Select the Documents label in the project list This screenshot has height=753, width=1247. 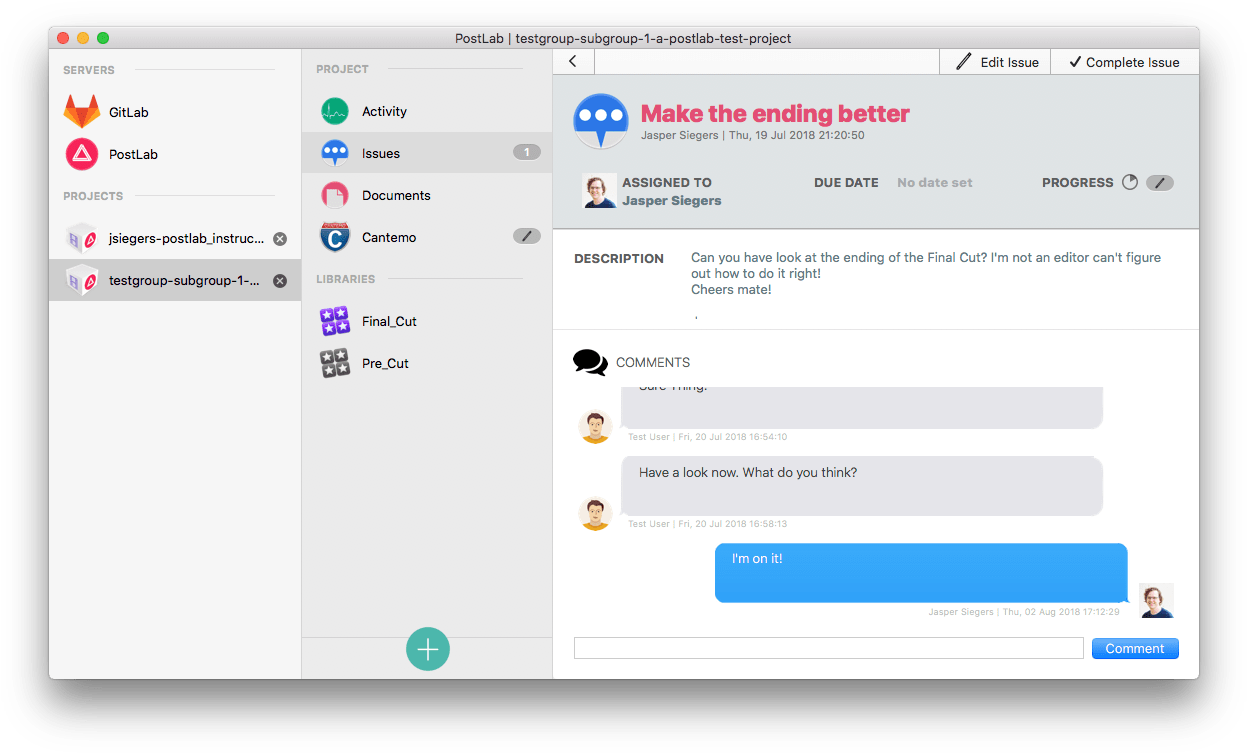click(x=397, y=195)
